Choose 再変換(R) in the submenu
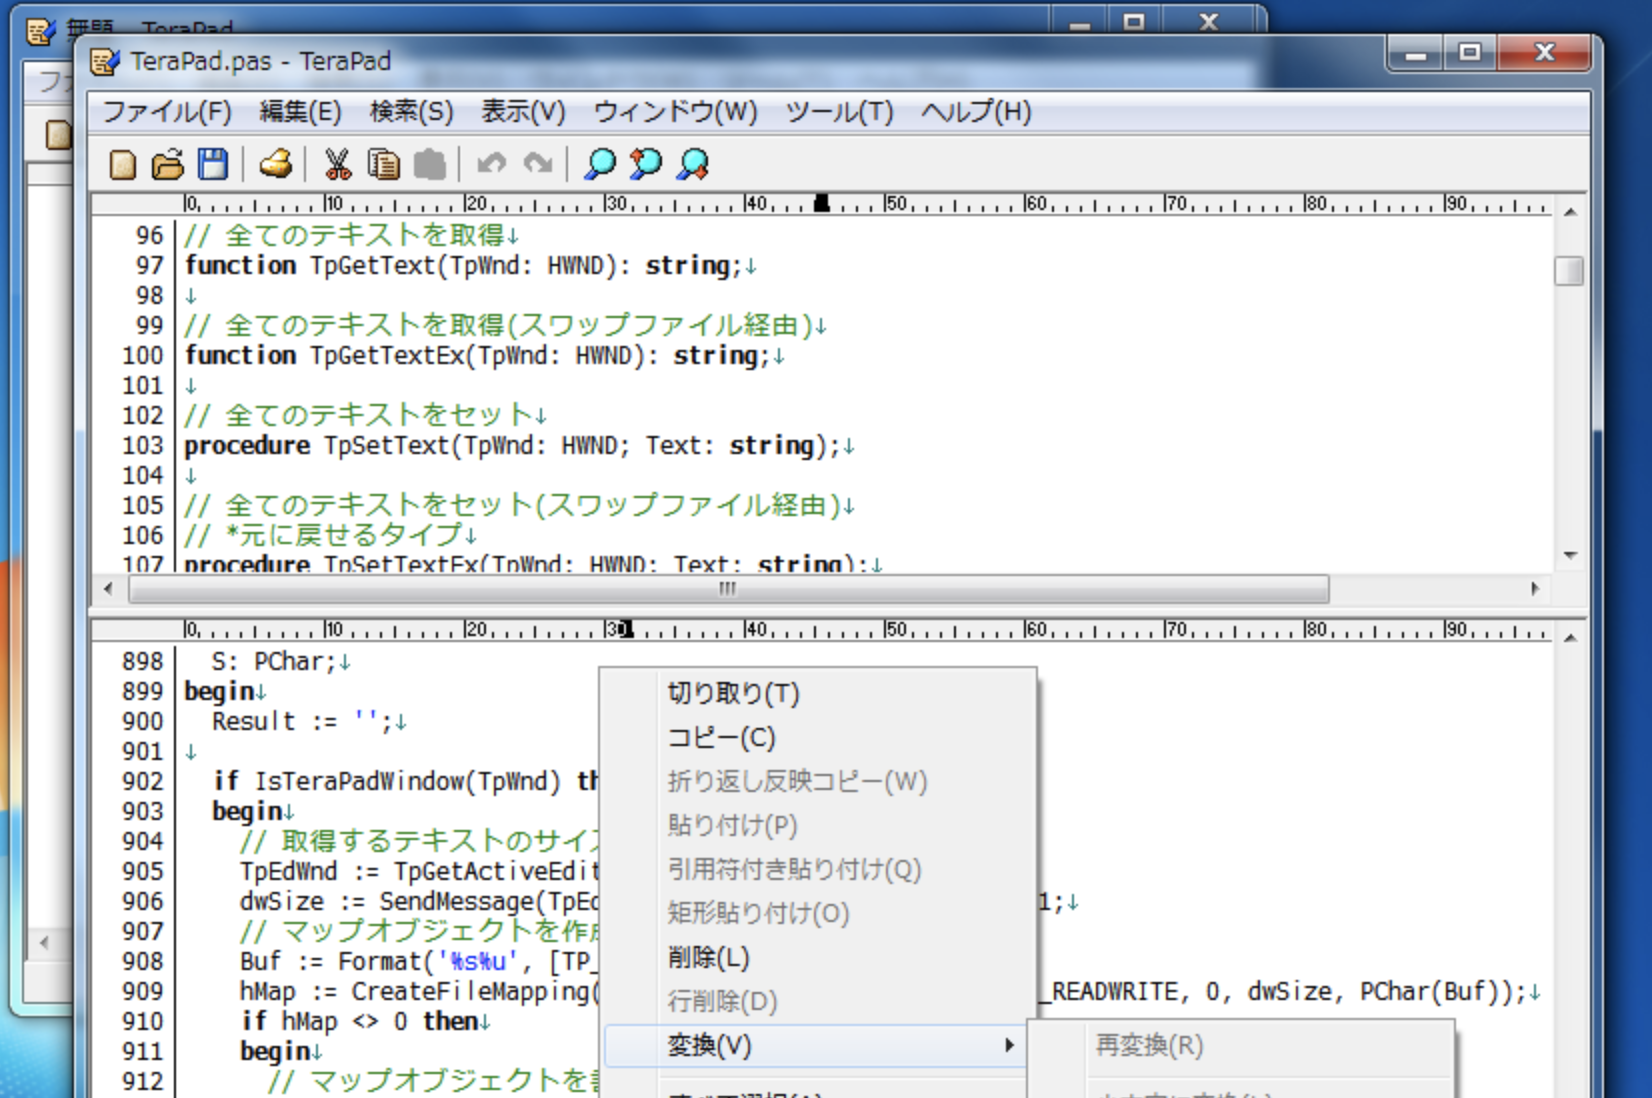This screenshot has height=1098, width=1652. pos(1240,1045)
